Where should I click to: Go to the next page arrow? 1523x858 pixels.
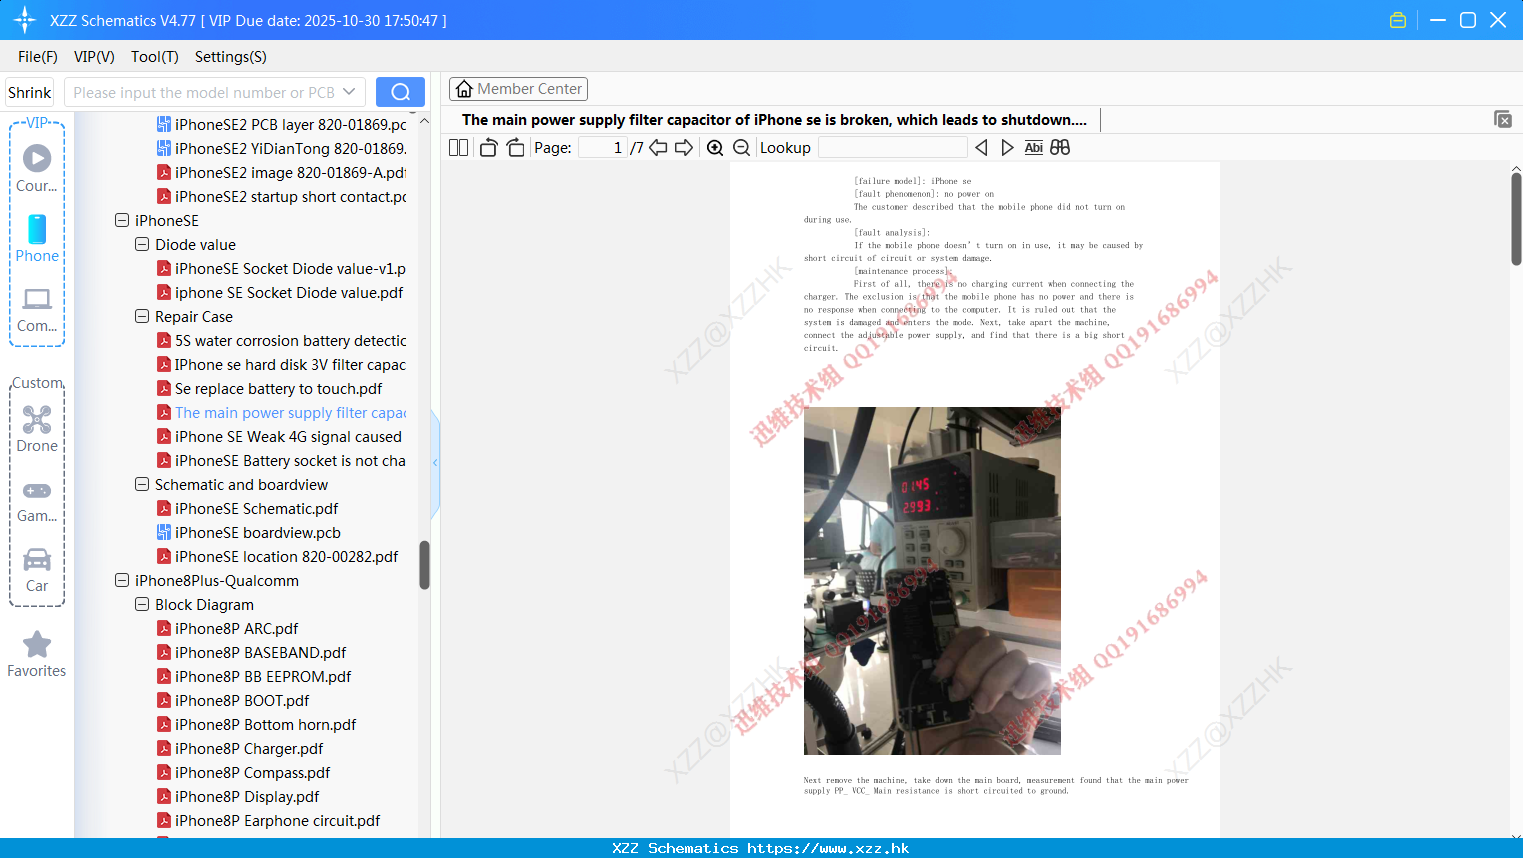tap(684, 148)
